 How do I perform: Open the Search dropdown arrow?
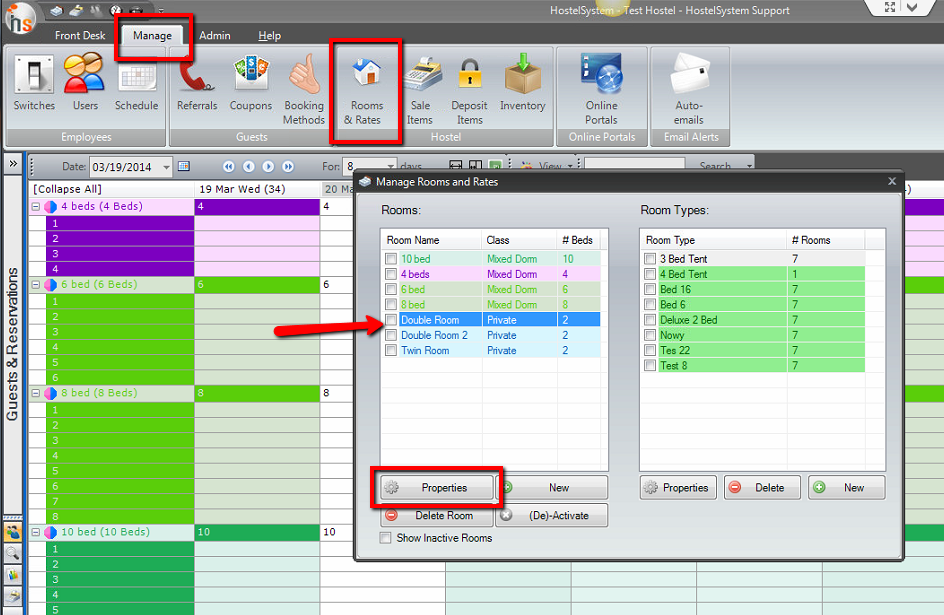[750, 166]
